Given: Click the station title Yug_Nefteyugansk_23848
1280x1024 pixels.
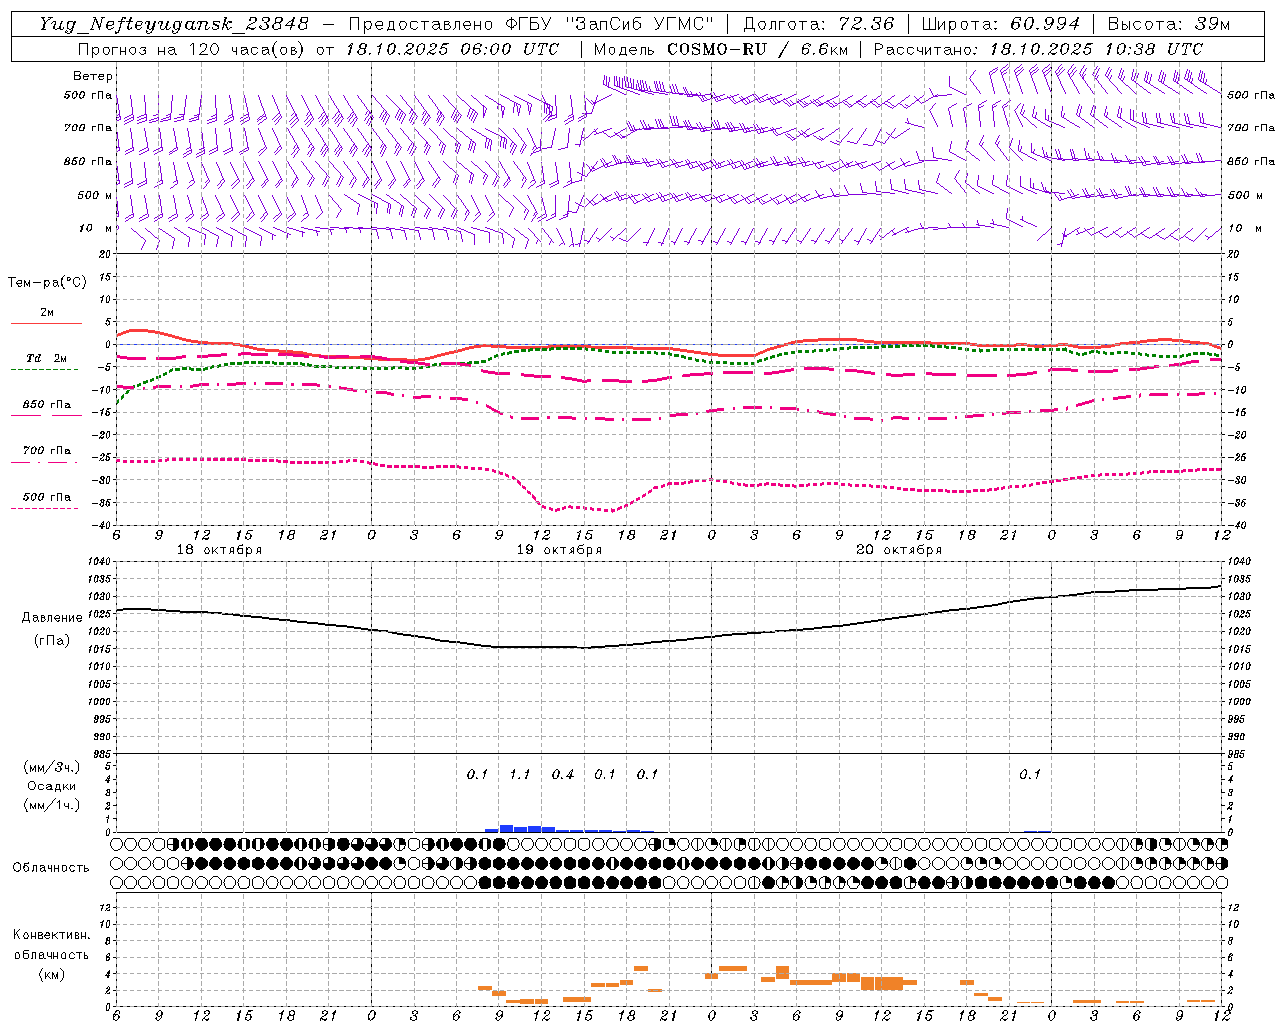Looking at the screenshot, I should 174,24.
